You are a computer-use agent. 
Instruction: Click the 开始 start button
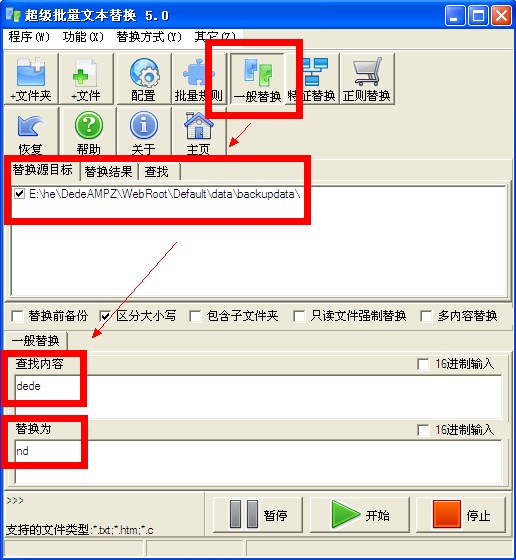coord(360,515)
